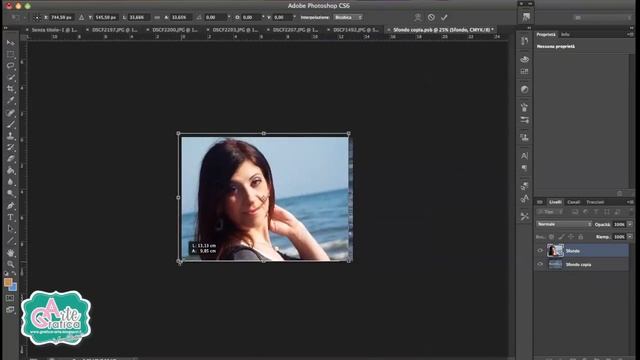Open History panel icon in dock
Screen dimensions: 640x360
[524, 41]
